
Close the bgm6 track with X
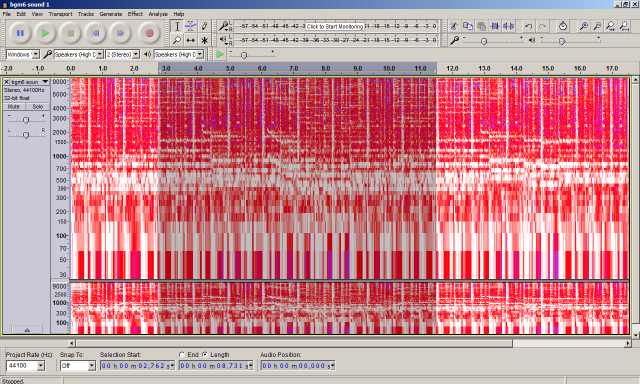click(x=7, y=82)
